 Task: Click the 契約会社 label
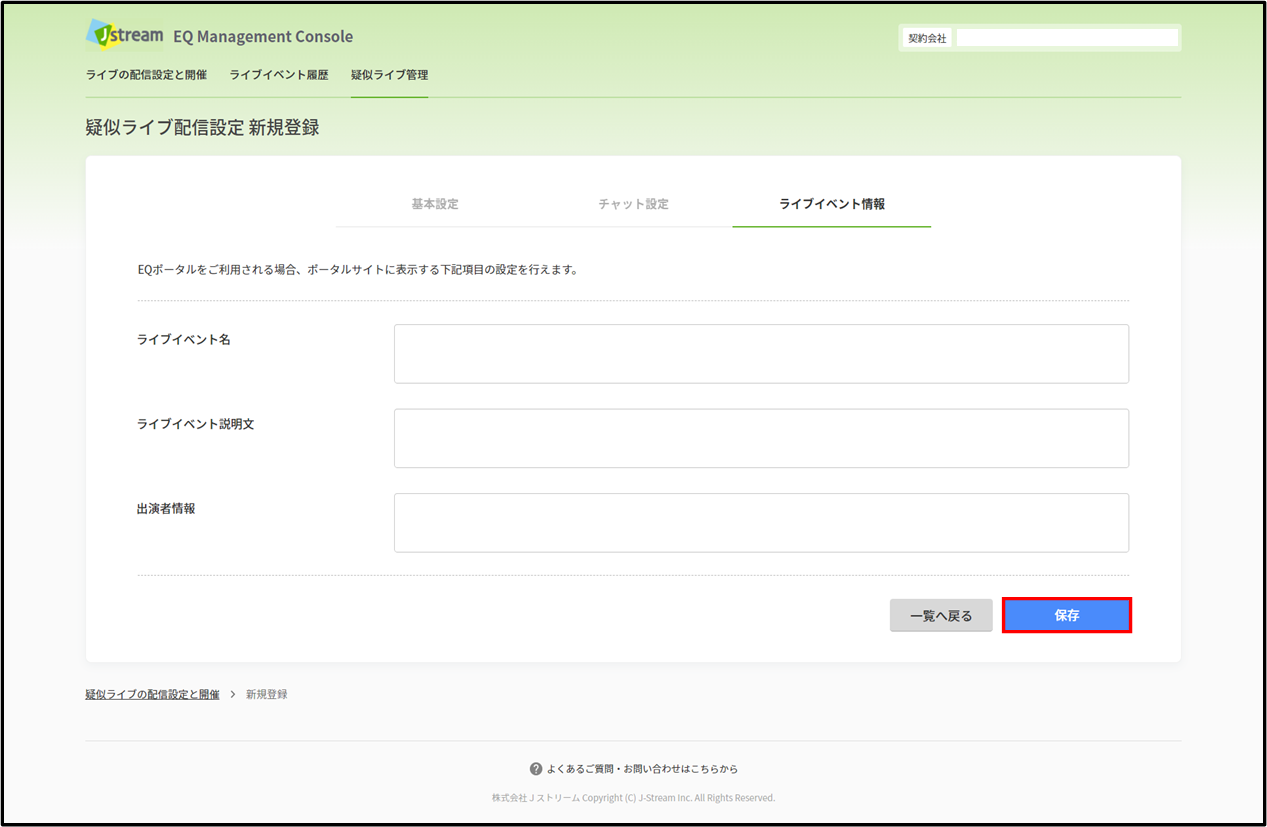[x=927, y=38]
